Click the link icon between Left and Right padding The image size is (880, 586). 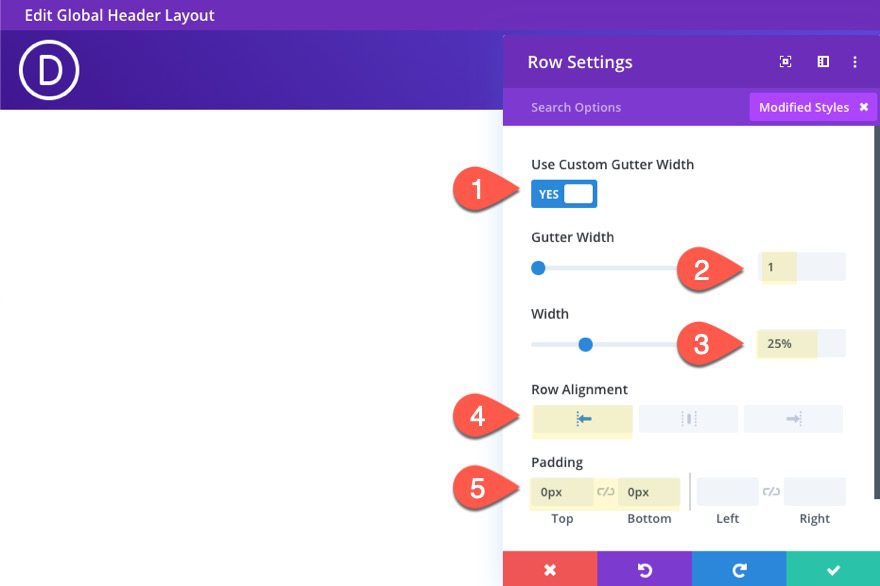771,492
